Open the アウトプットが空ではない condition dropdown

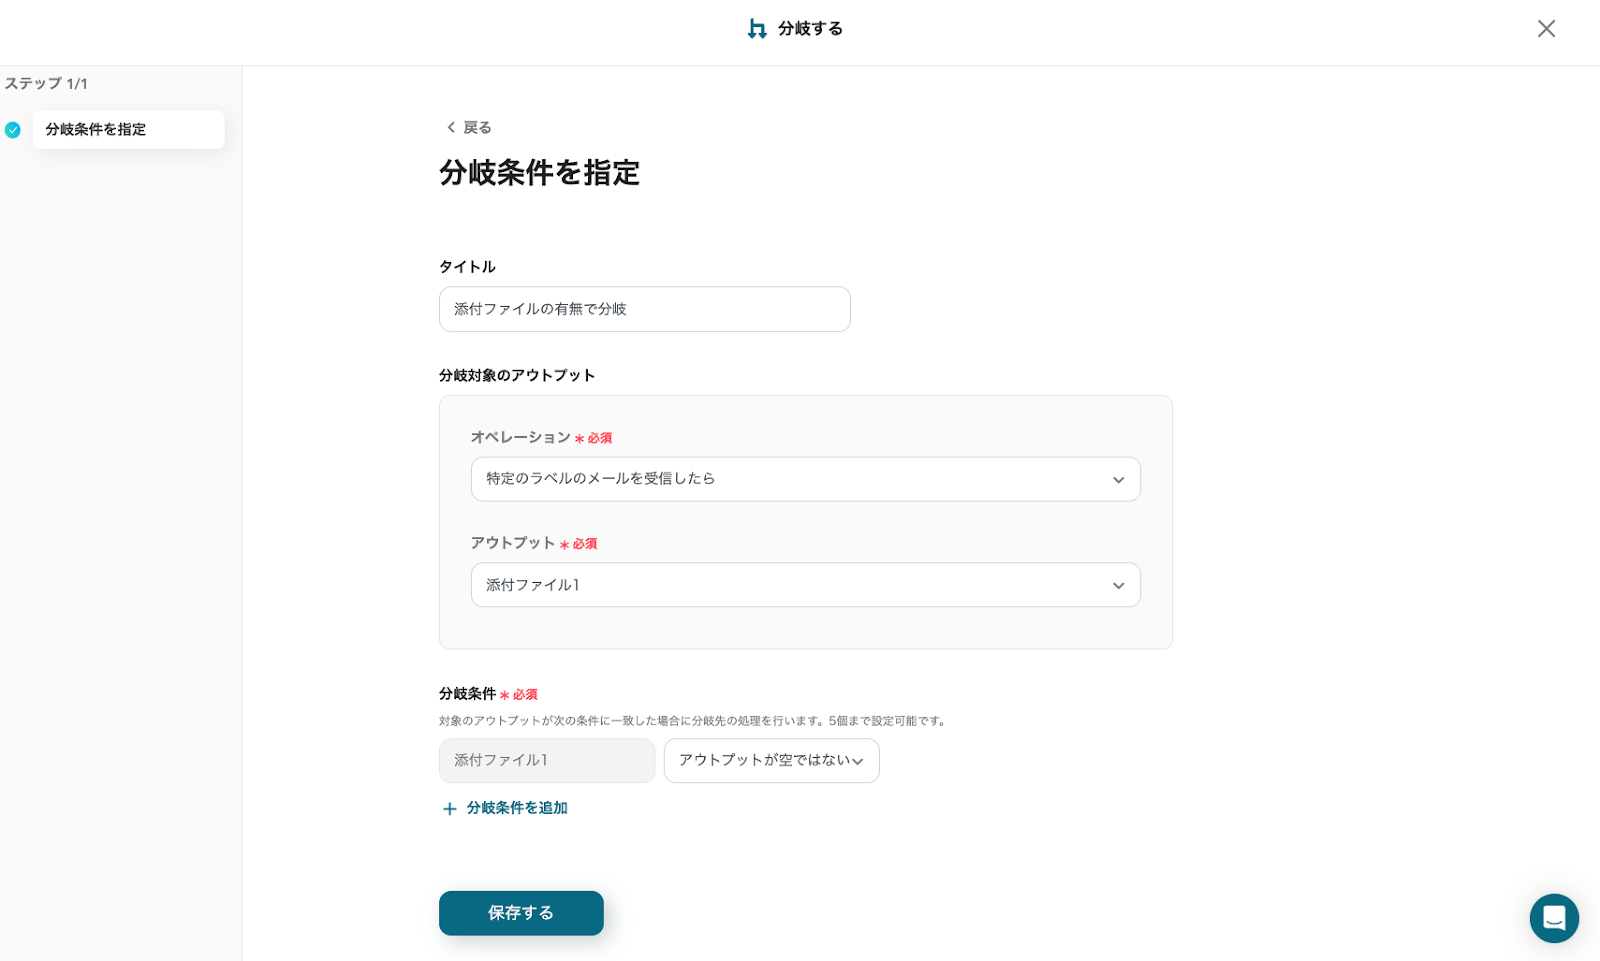(771, 761)
